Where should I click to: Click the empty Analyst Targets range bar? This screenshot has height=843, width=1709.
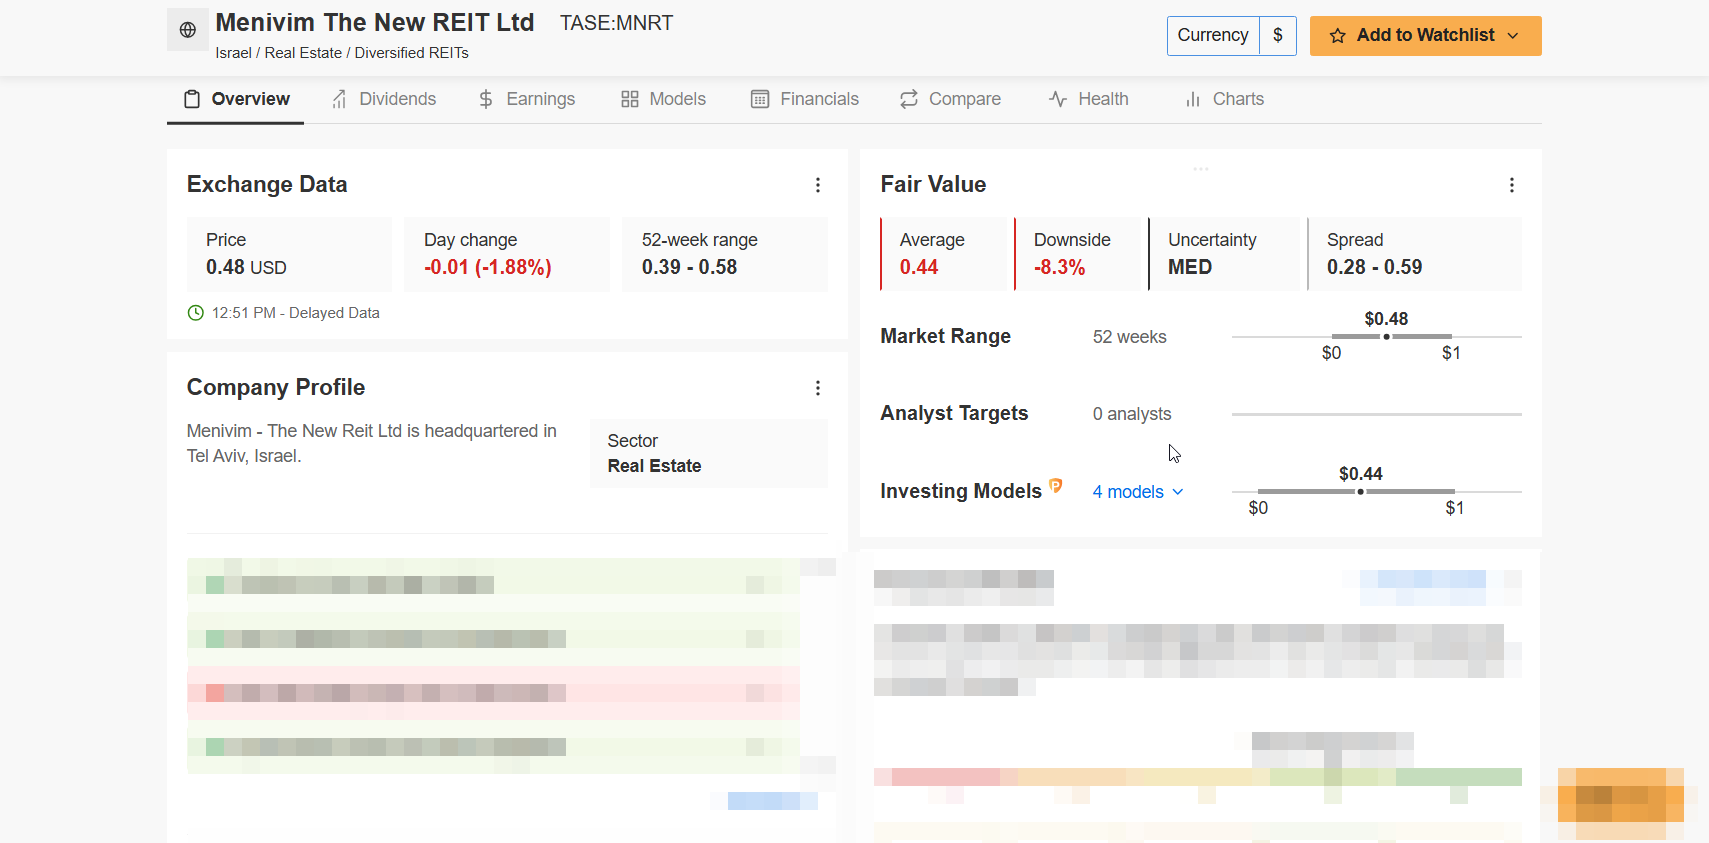coord(1376,414)
